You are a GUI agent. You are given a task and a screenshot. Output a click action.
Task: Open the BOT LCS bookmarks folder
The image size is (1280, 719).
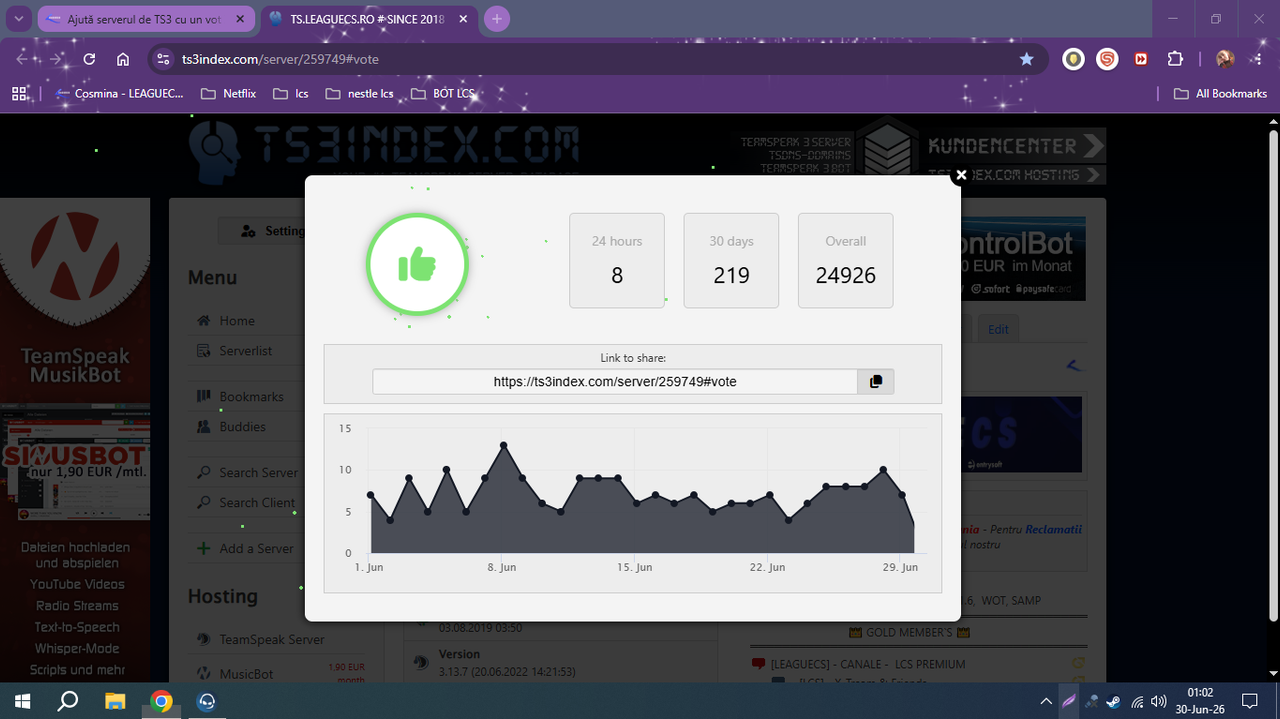[443, 93]
